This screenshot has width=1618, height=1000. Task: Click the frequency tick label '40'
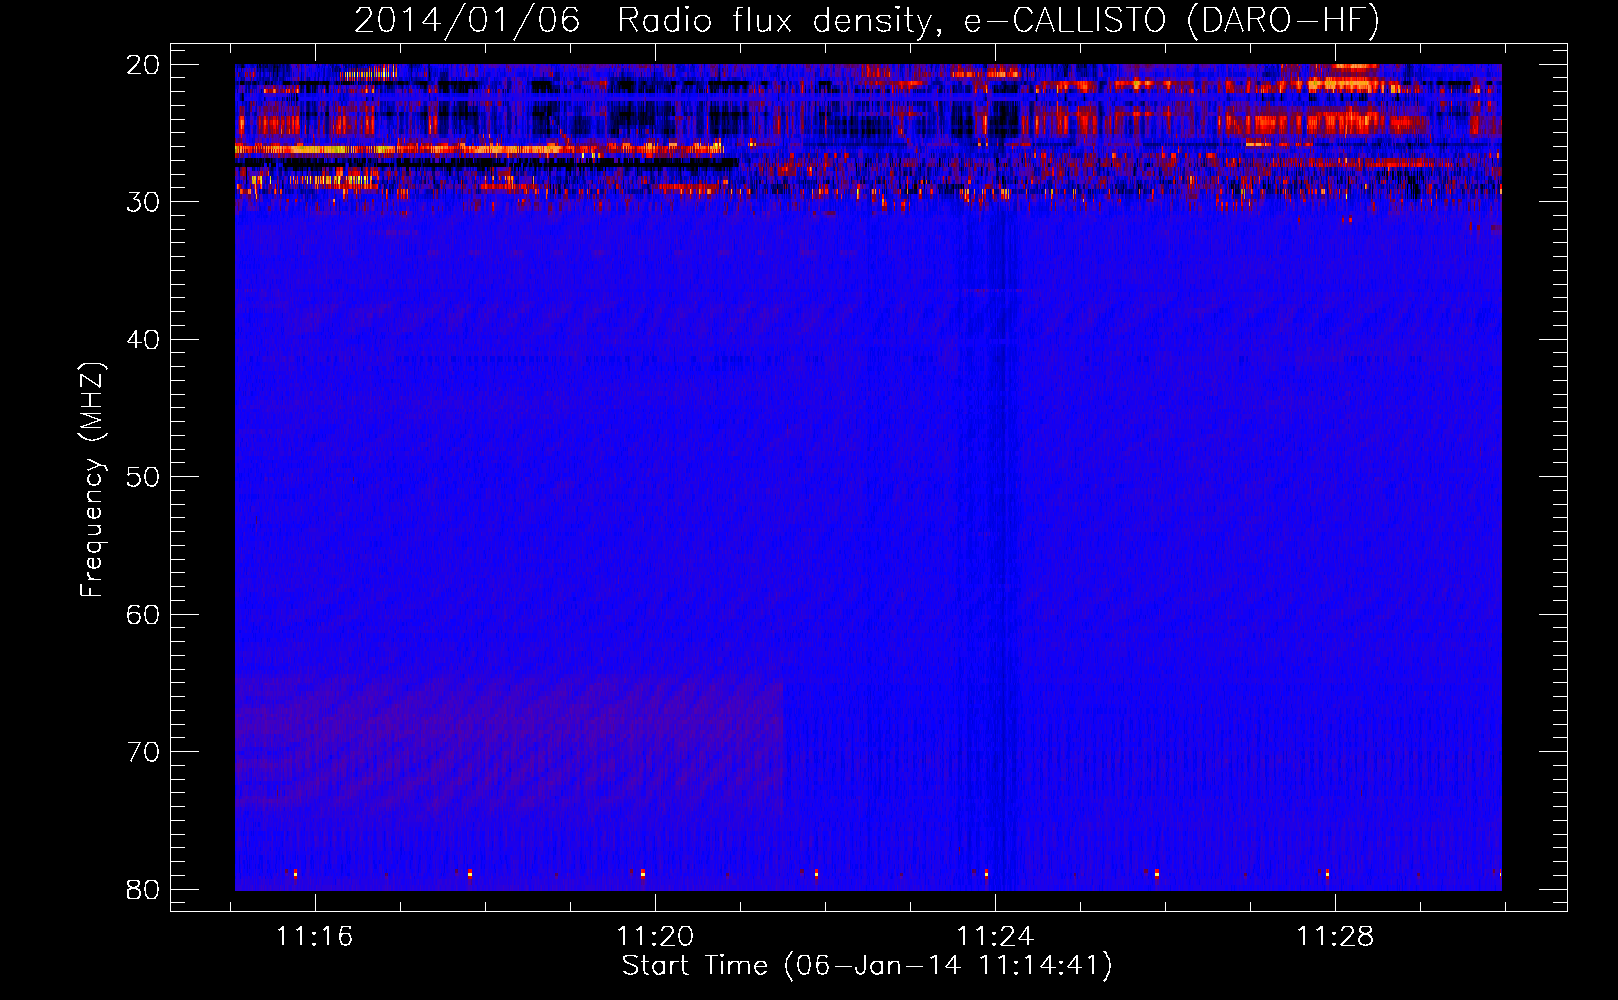coord(143,340)
